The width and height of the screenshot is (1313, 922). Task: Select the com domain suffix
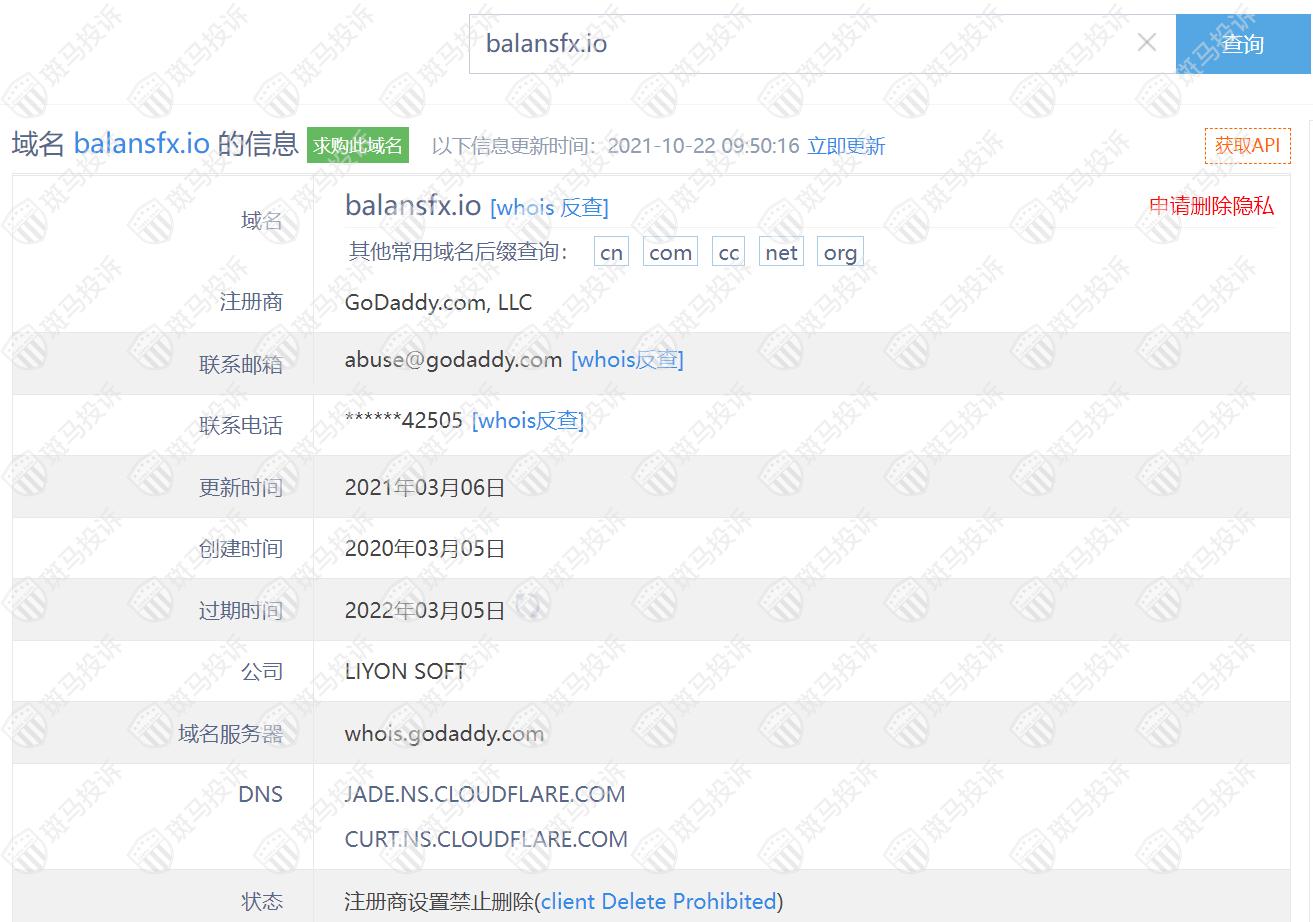pos(670,253)
